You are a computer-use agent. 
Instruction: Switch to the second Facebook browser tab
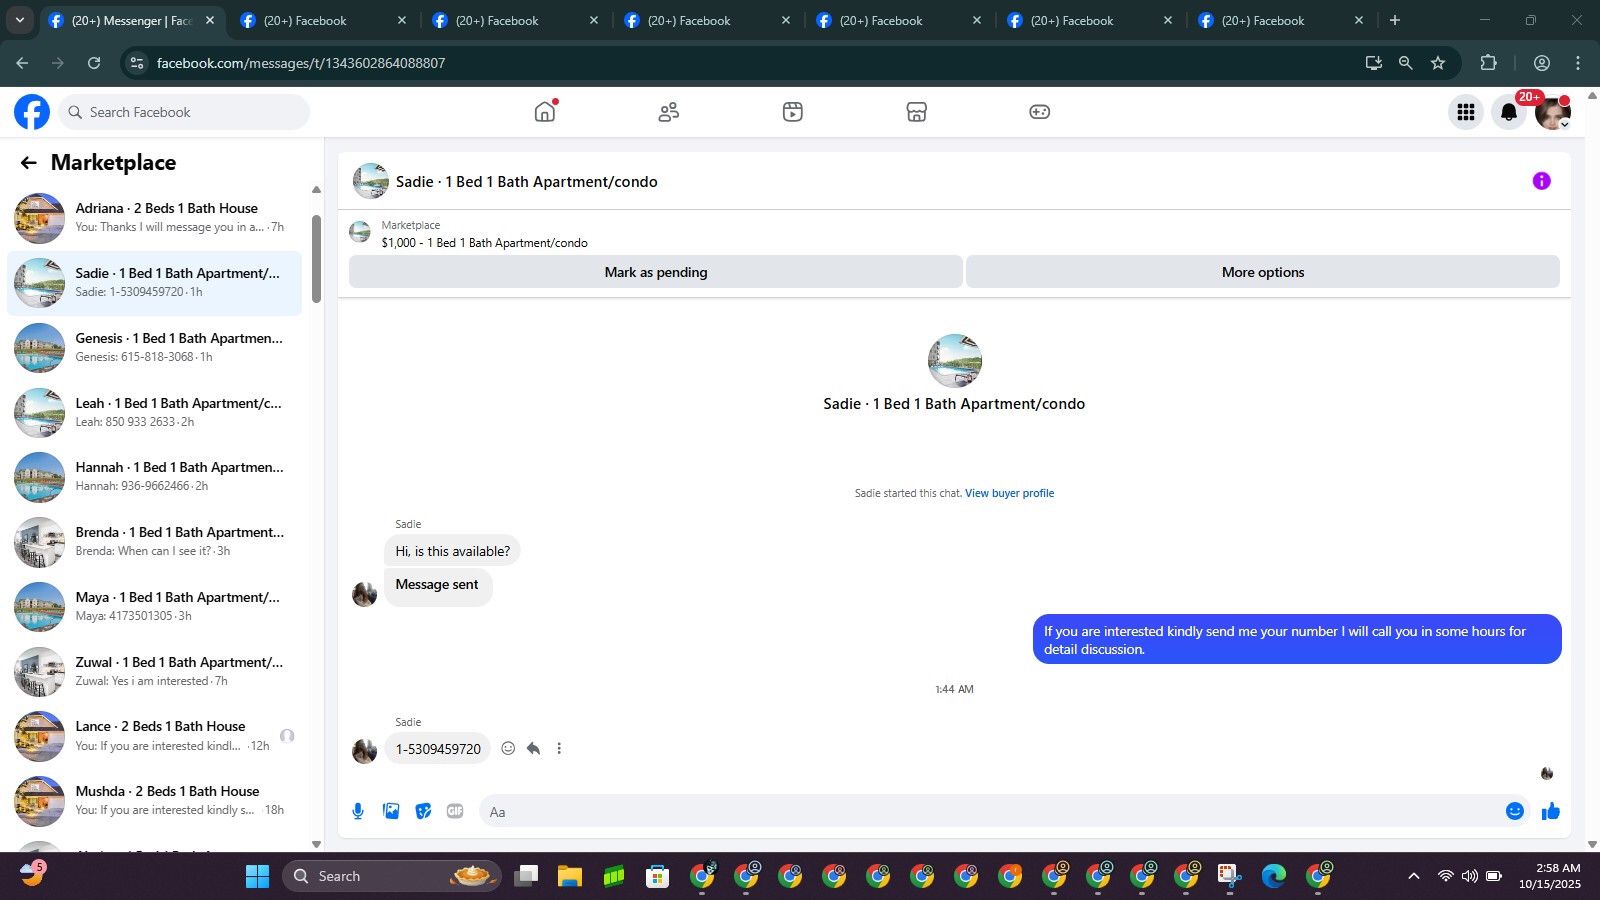(x=323, y=20)
